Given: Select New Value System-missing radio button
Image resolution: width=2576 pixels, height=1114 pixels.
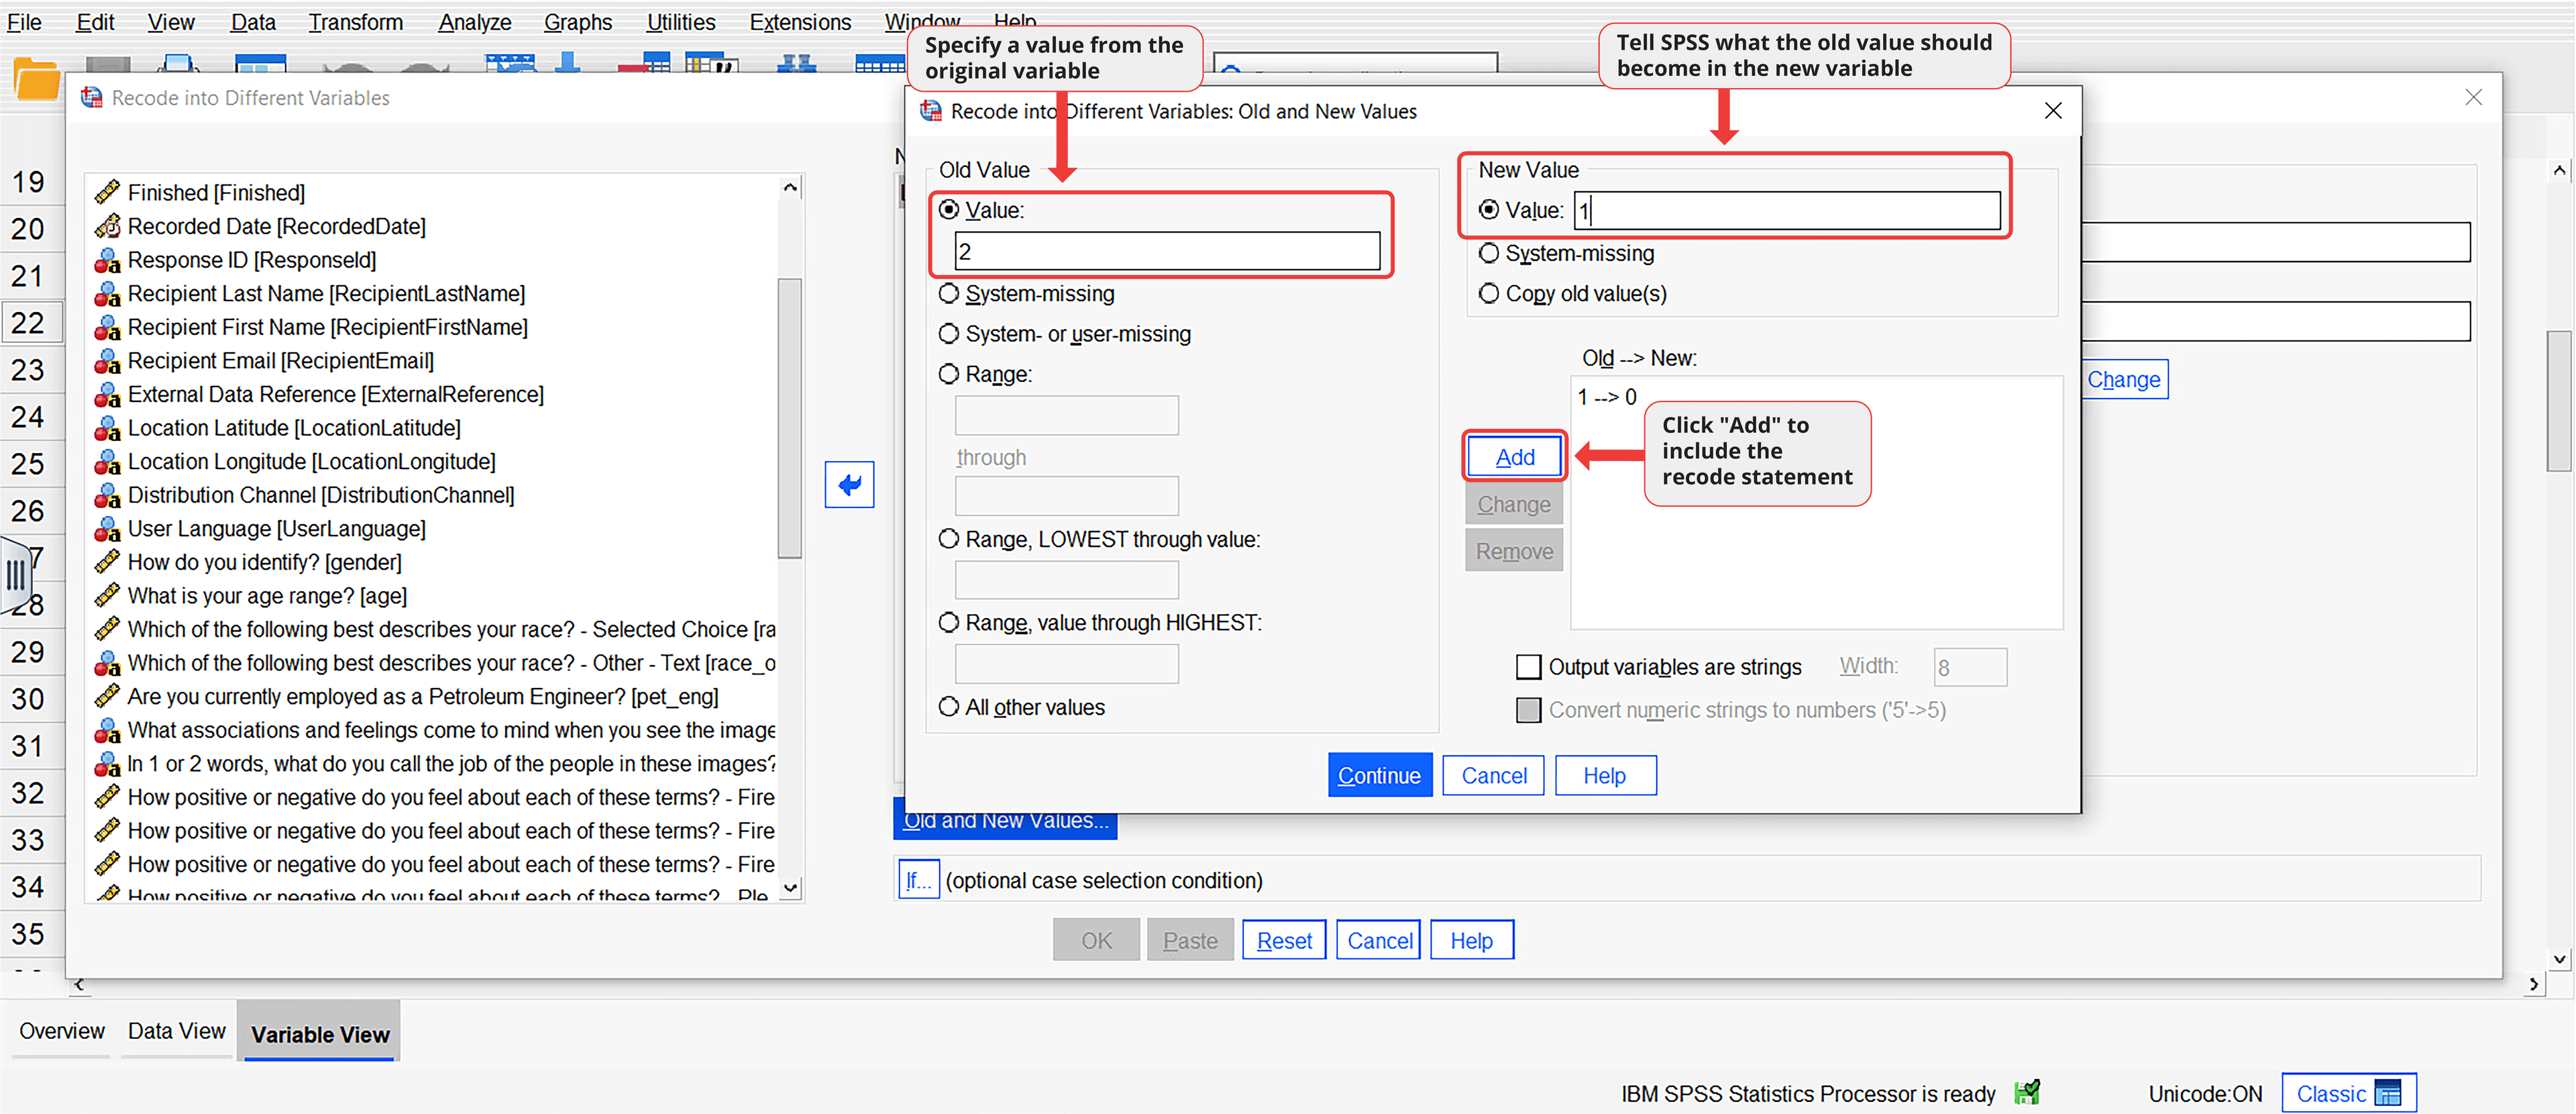Looking at the screenshot, I should pyautogui.click(x=1489, y=253).
